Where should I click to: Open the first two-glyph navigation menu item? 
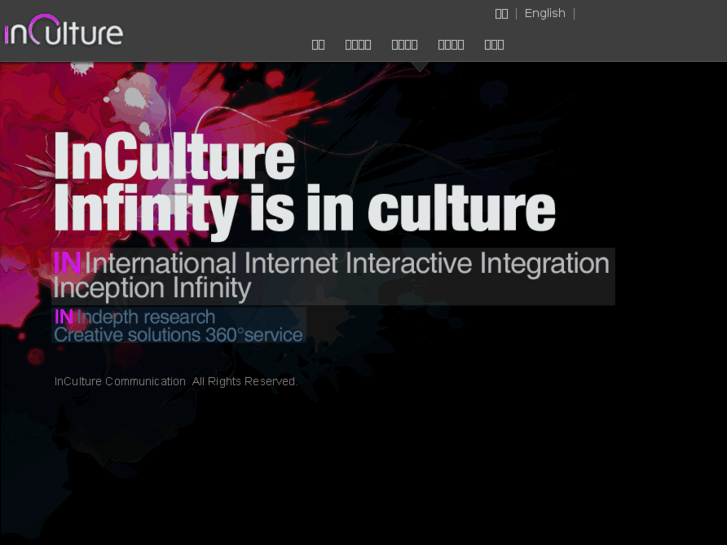pos(318,45)
